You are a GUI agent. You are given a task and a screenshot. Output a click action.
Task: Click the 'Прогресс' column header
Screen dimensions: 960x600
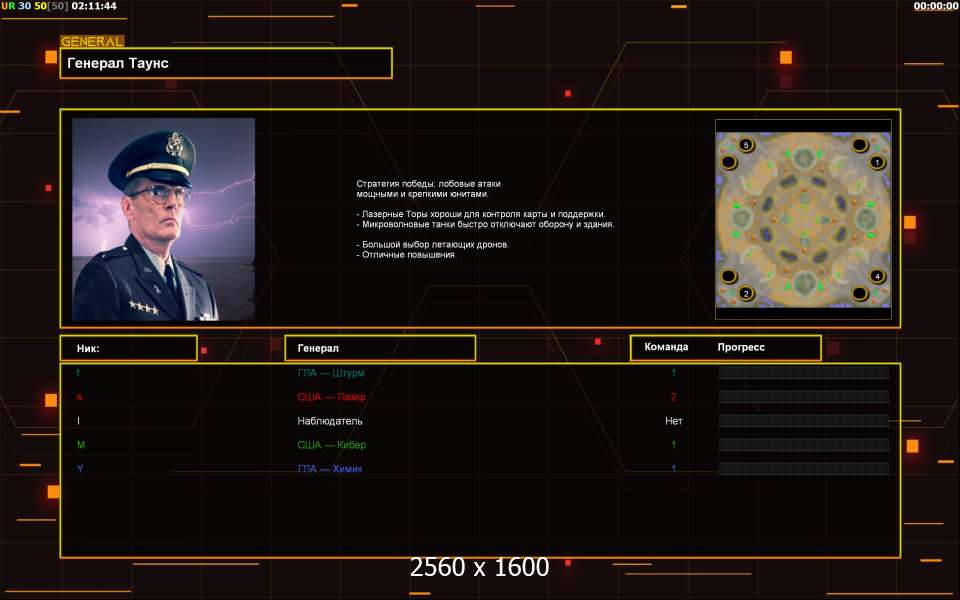(741, 347)
